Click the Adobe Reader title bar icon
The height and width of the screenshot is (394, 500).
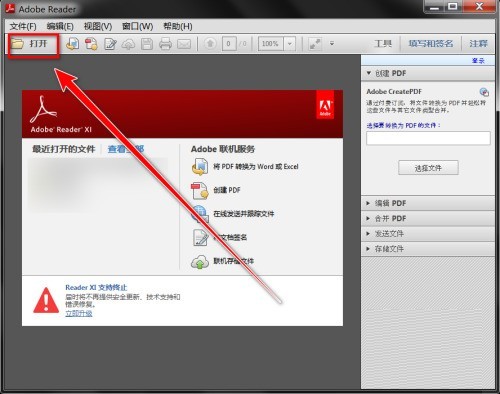click(x=10, y=8)
